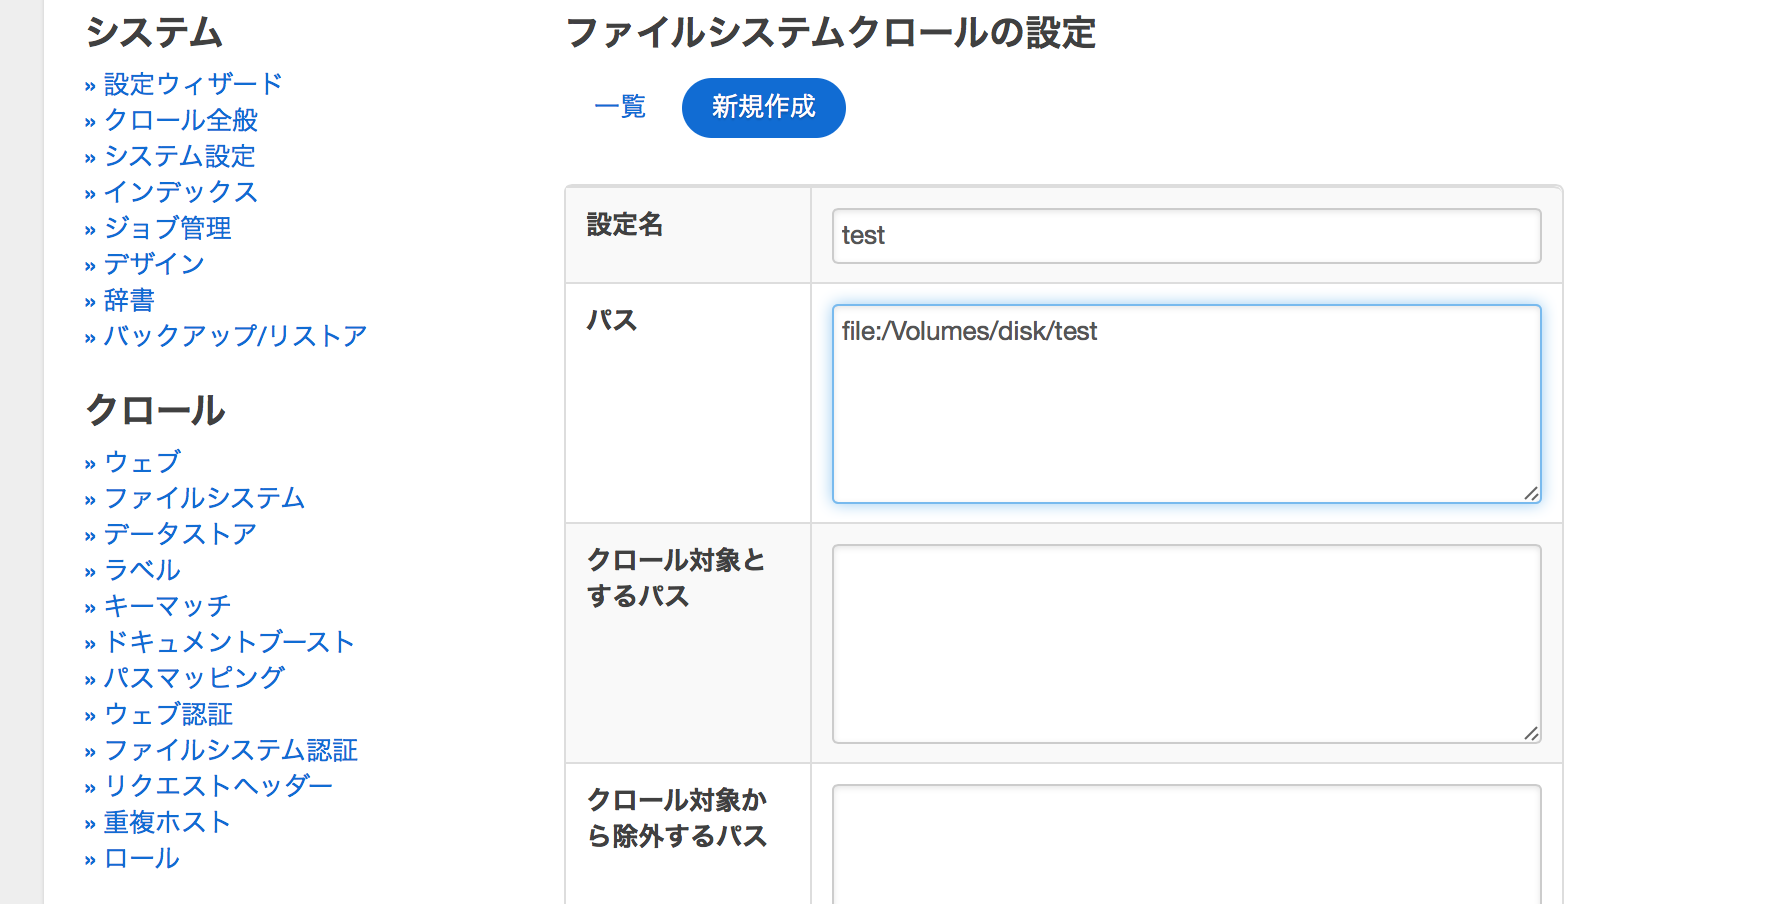Open the パスマッピング page
The width and height of the screenshot is (1782, 904).
click(x=192, y=678)
